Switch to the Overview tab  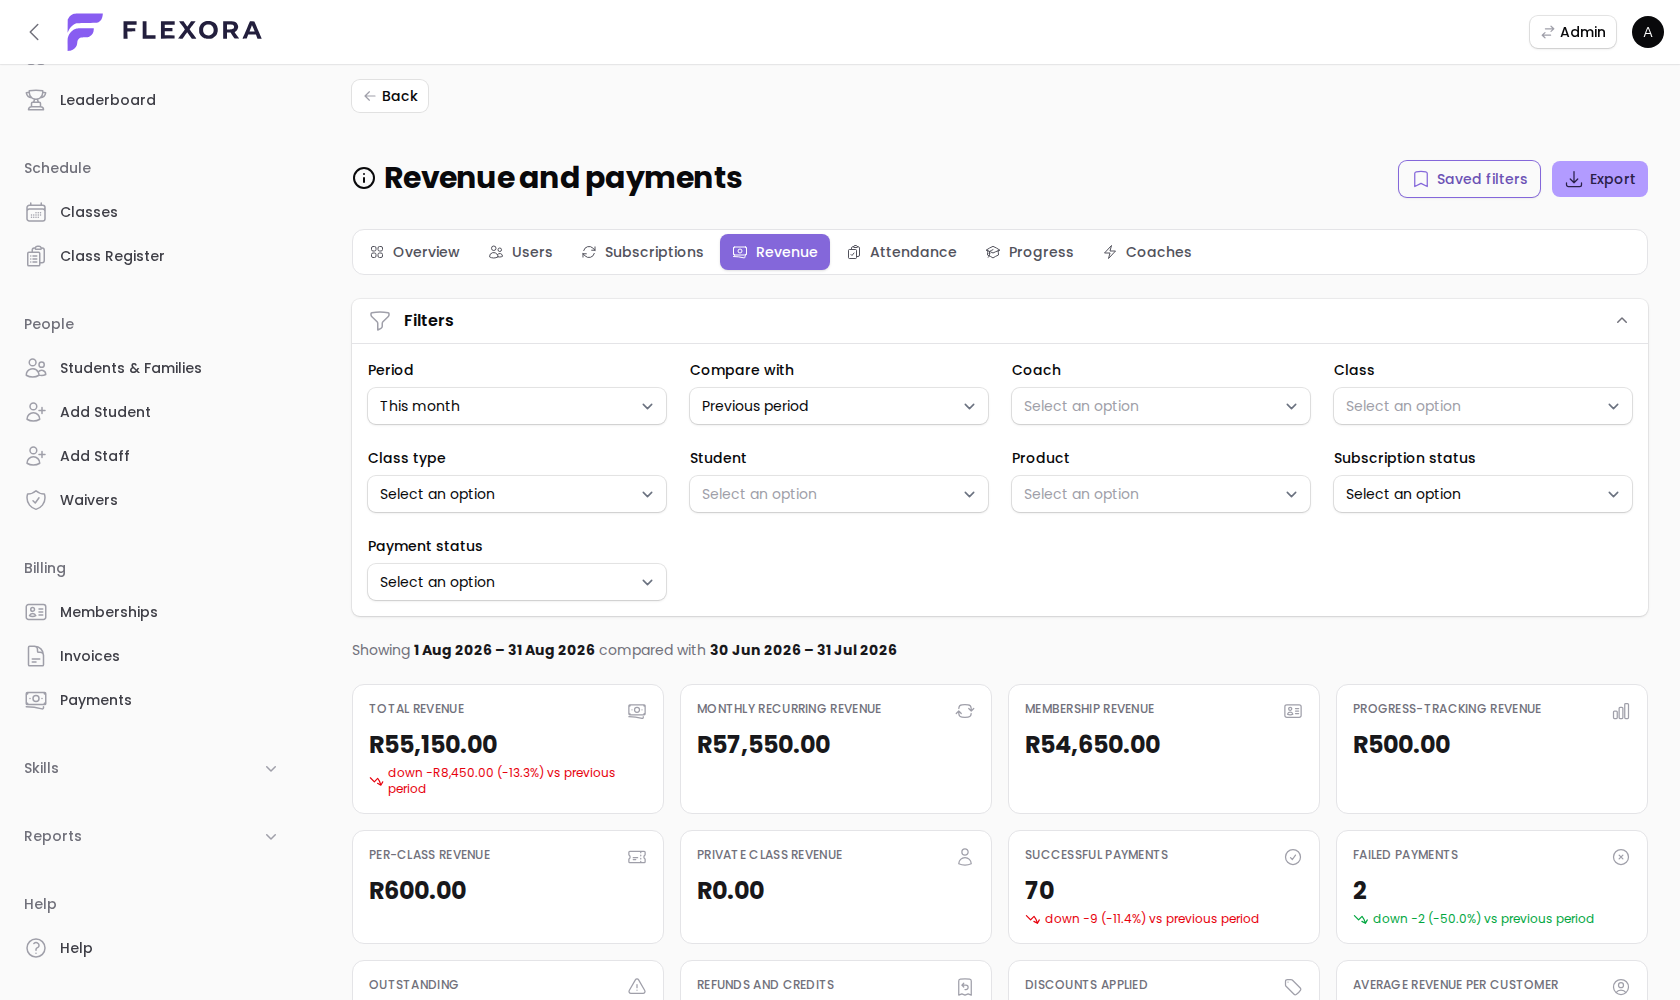coord(415,252)
